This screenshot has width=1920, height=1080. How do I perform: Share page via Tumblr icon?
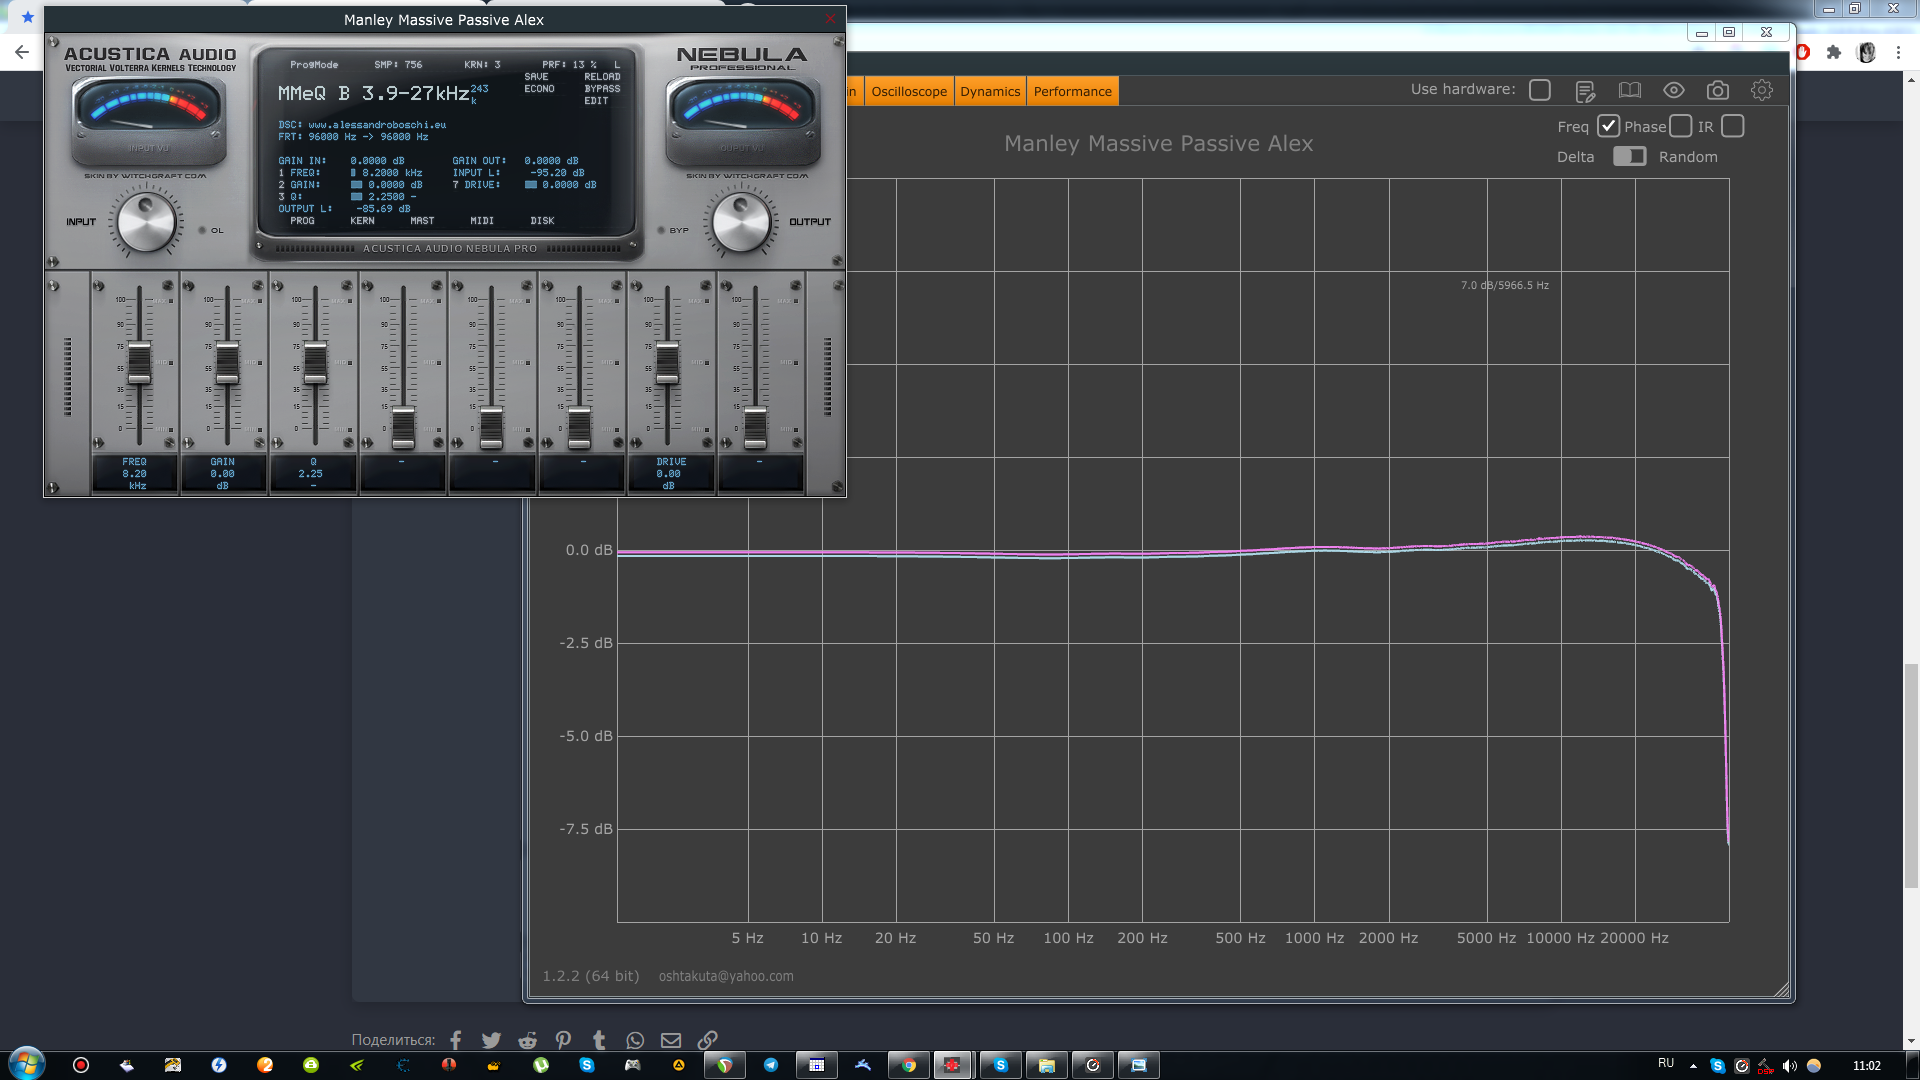tap(599, 1040)
